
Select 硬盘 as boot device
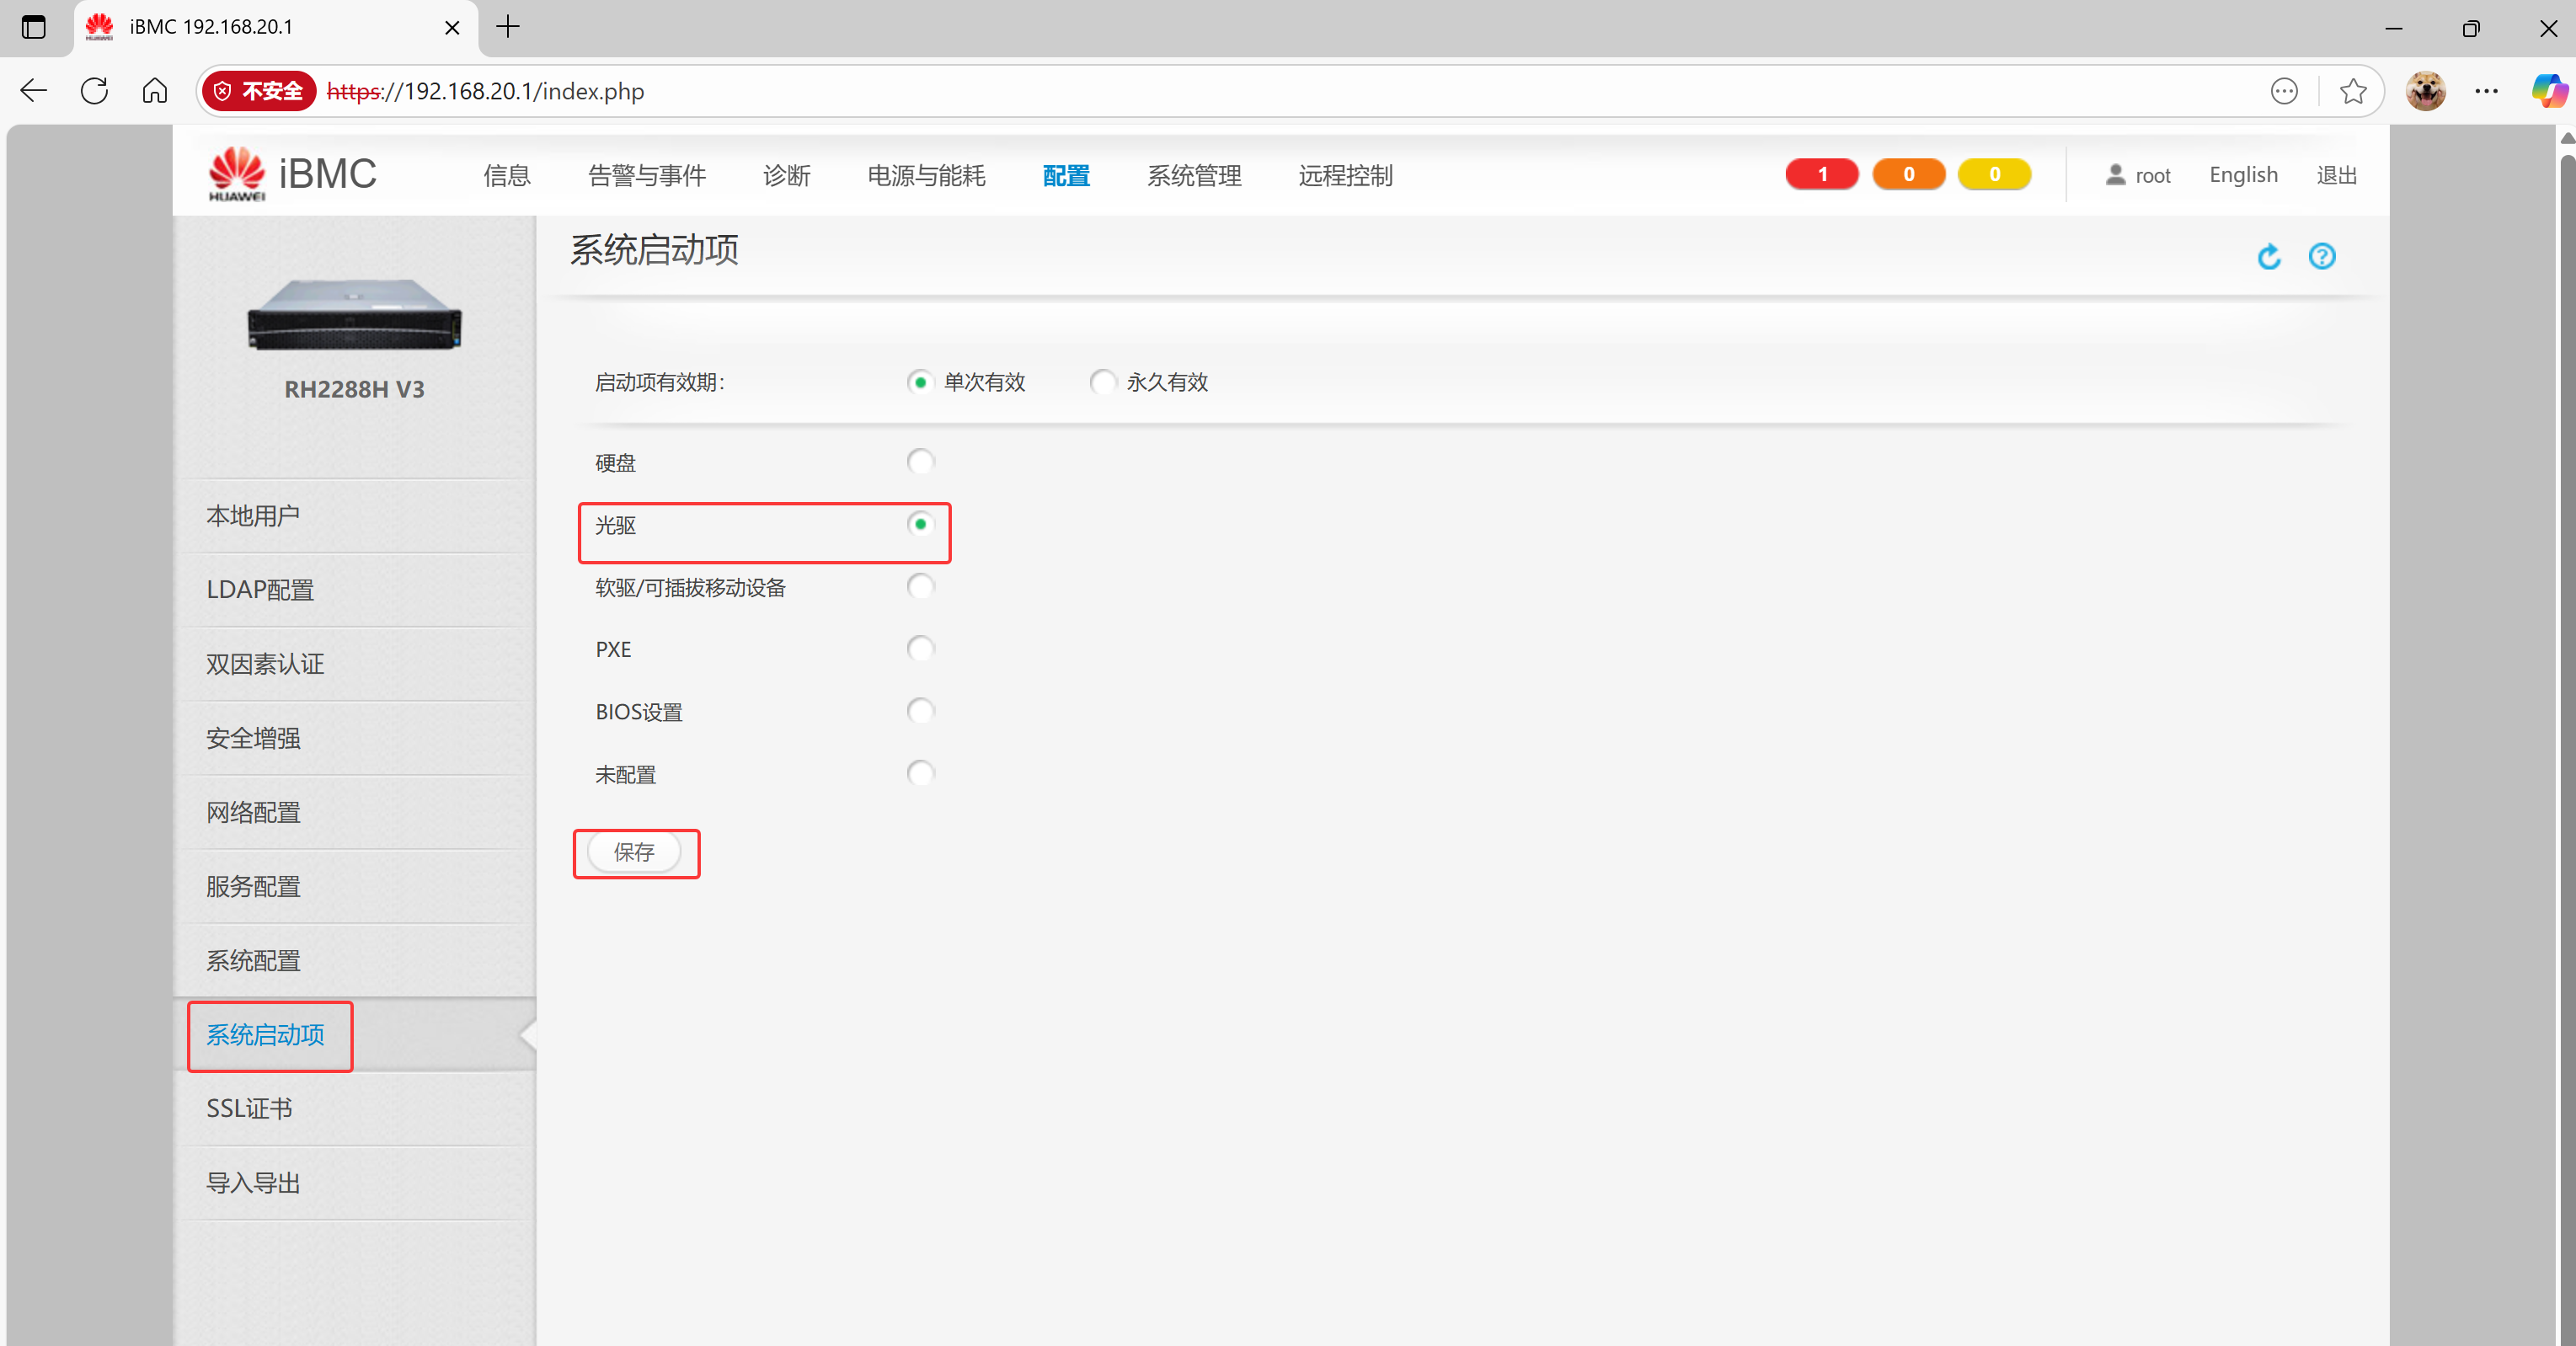pyautogui.click(x=920, y=462)
